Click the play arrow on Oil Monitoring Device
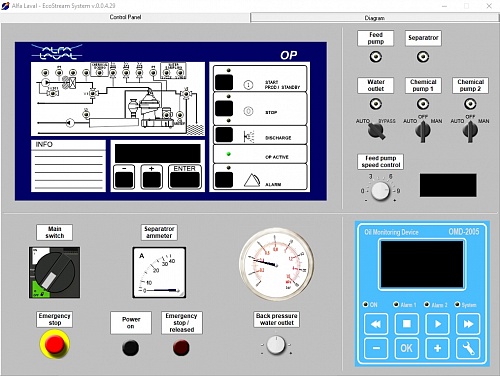The image size is (500, 376). click(437, 324)
